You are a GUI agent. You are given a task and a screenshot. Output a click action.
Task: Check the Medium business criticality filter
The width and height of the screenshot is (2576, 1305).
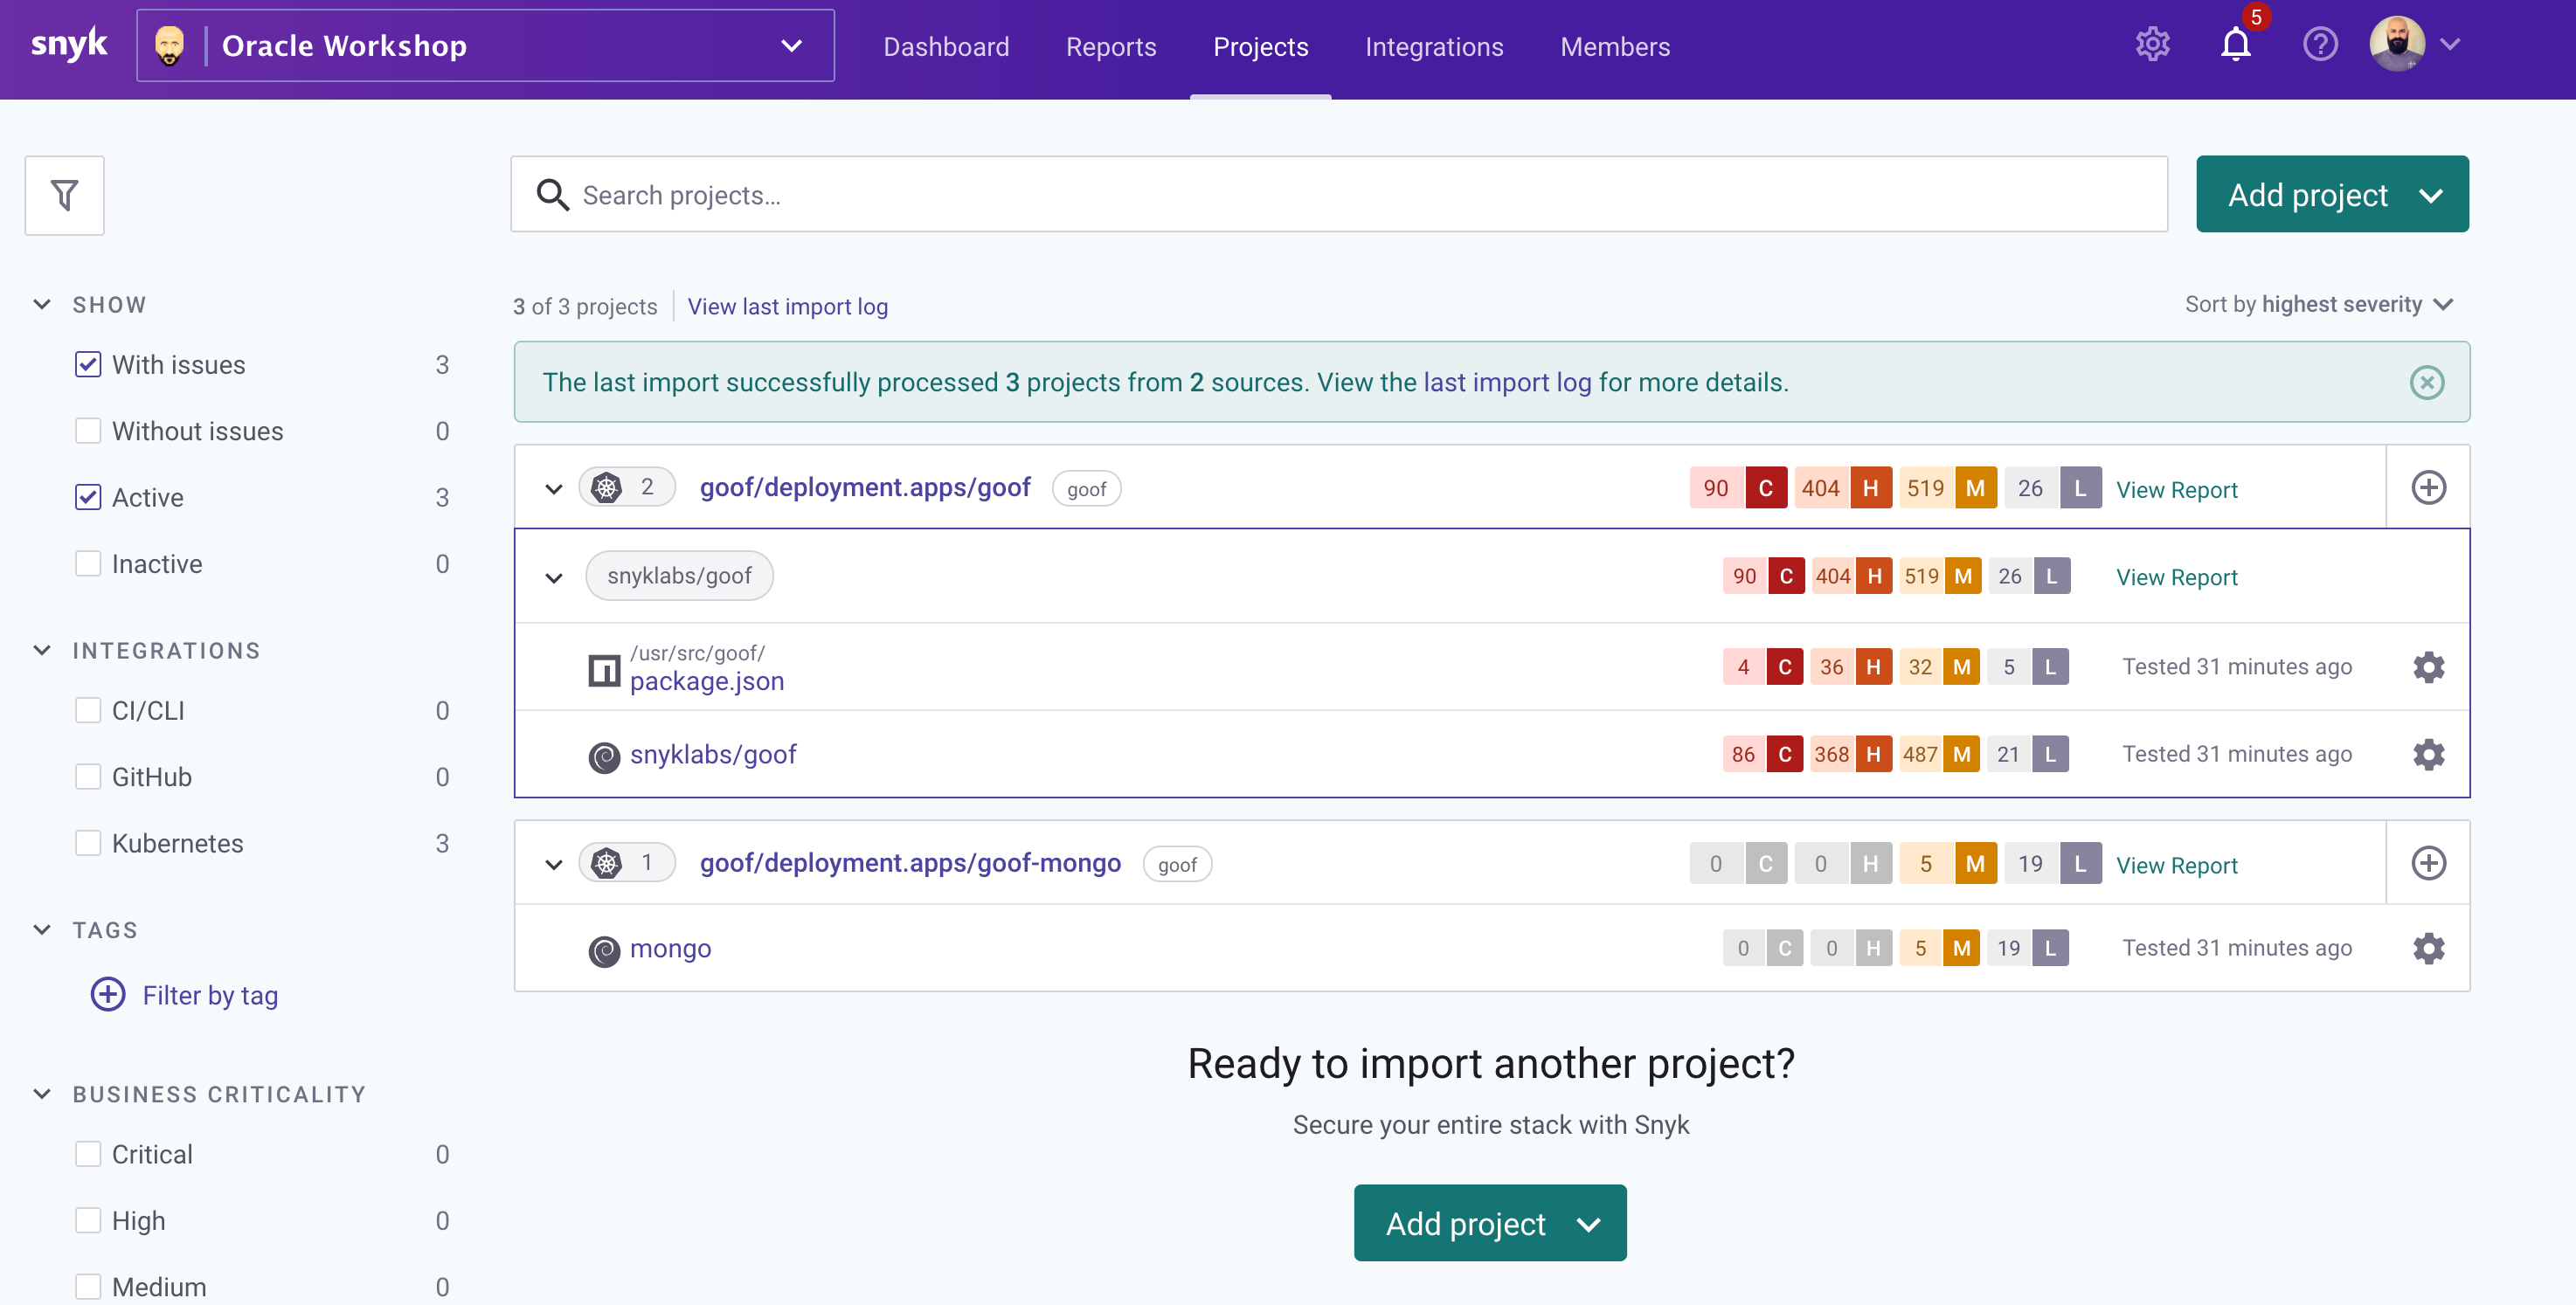click(x=88, y=1287)
